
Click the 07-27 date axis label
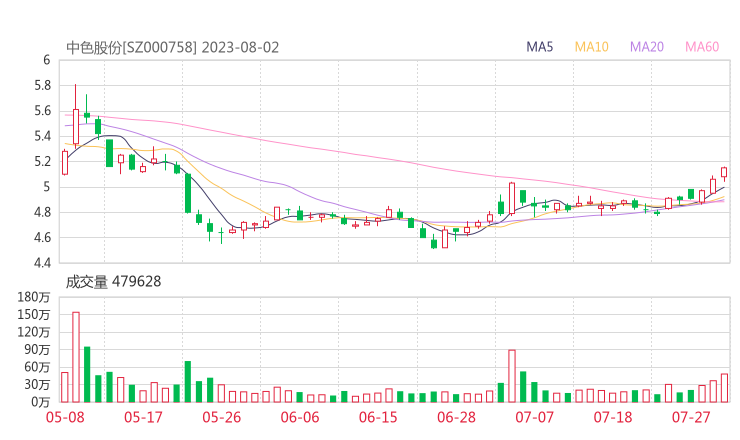pos(691,417)
